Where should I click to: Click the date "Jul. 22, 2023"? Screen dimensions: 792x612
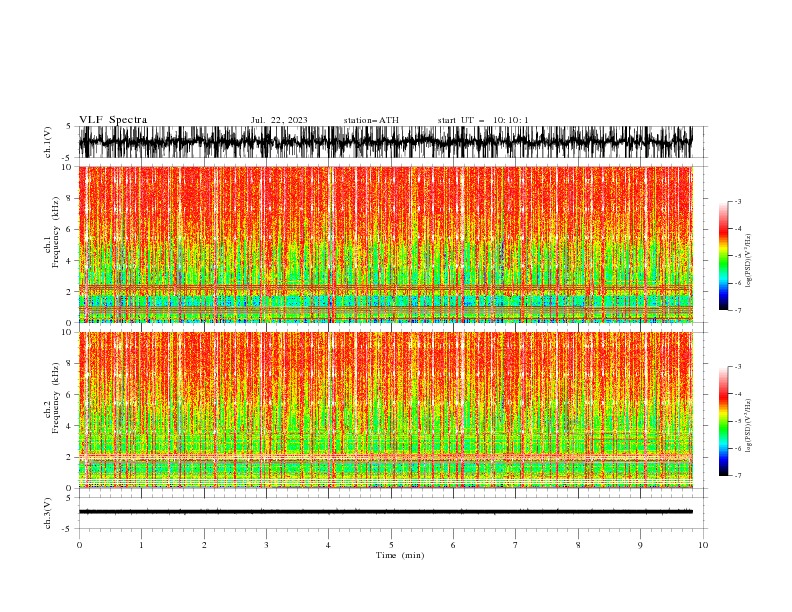pyautogui.click(x=279, y=120)
